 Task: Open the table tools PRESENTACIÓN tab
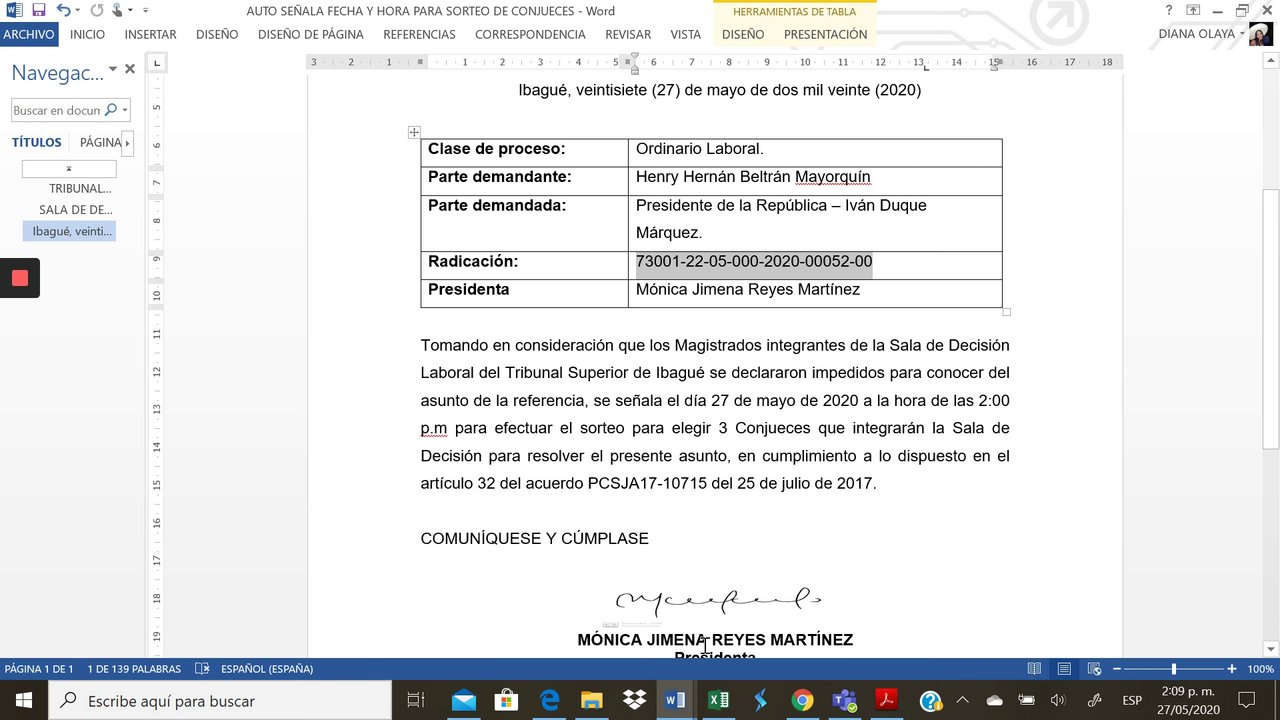825,34
